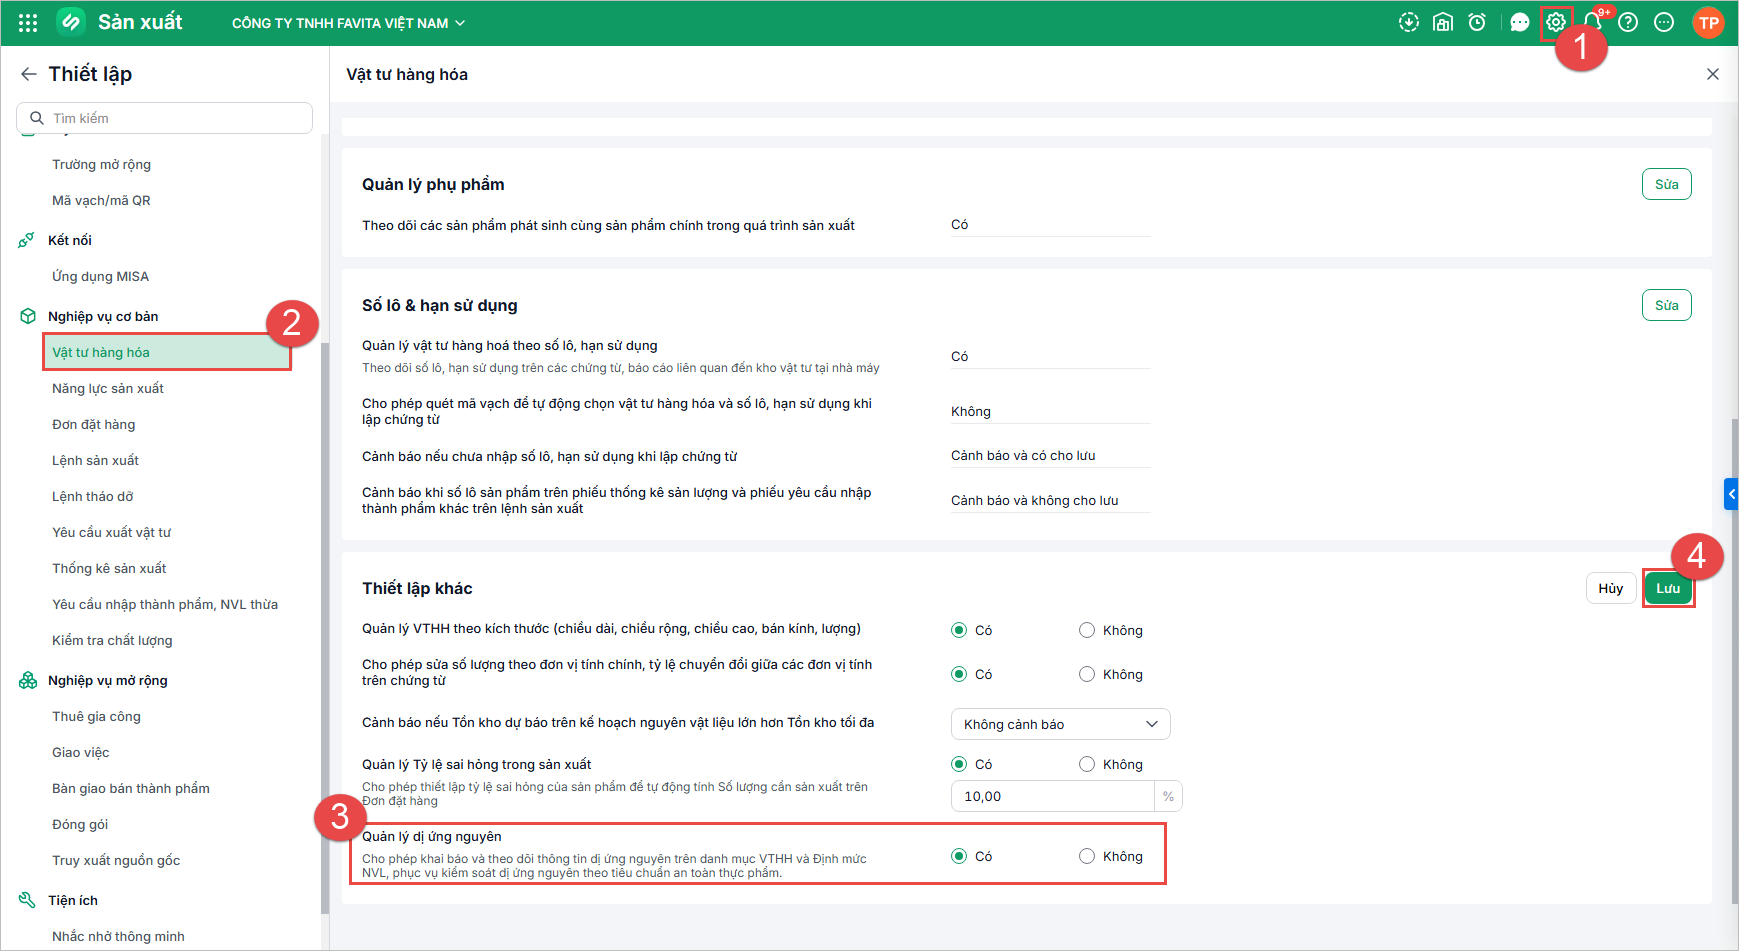Screen dimensions: 1739x951
Task: Select Không for Quản lý VTHH theo kích thước
Action: (x=1087, y=630)
